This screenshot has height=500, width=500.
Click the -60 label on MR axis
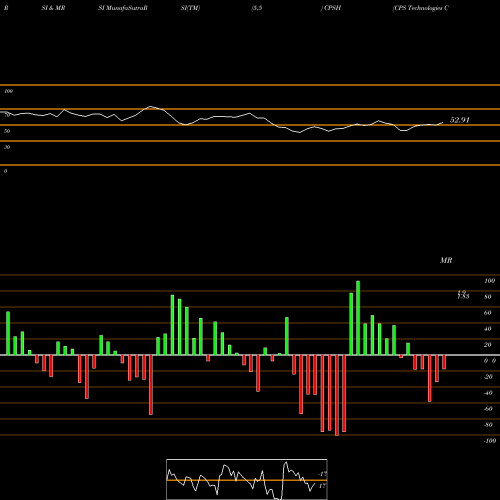[488, 409]
